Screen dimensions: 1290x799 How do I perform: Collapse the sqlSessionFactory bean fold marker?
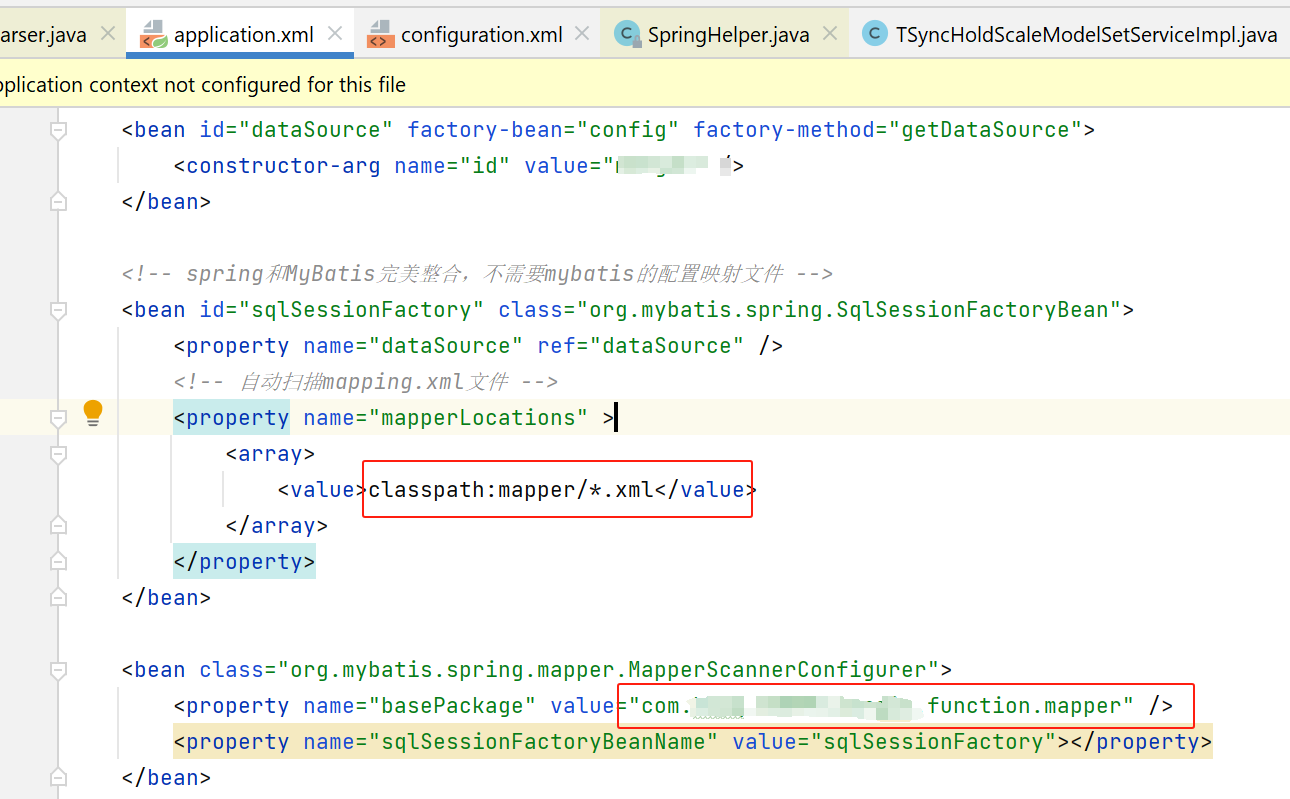(58, 310)
